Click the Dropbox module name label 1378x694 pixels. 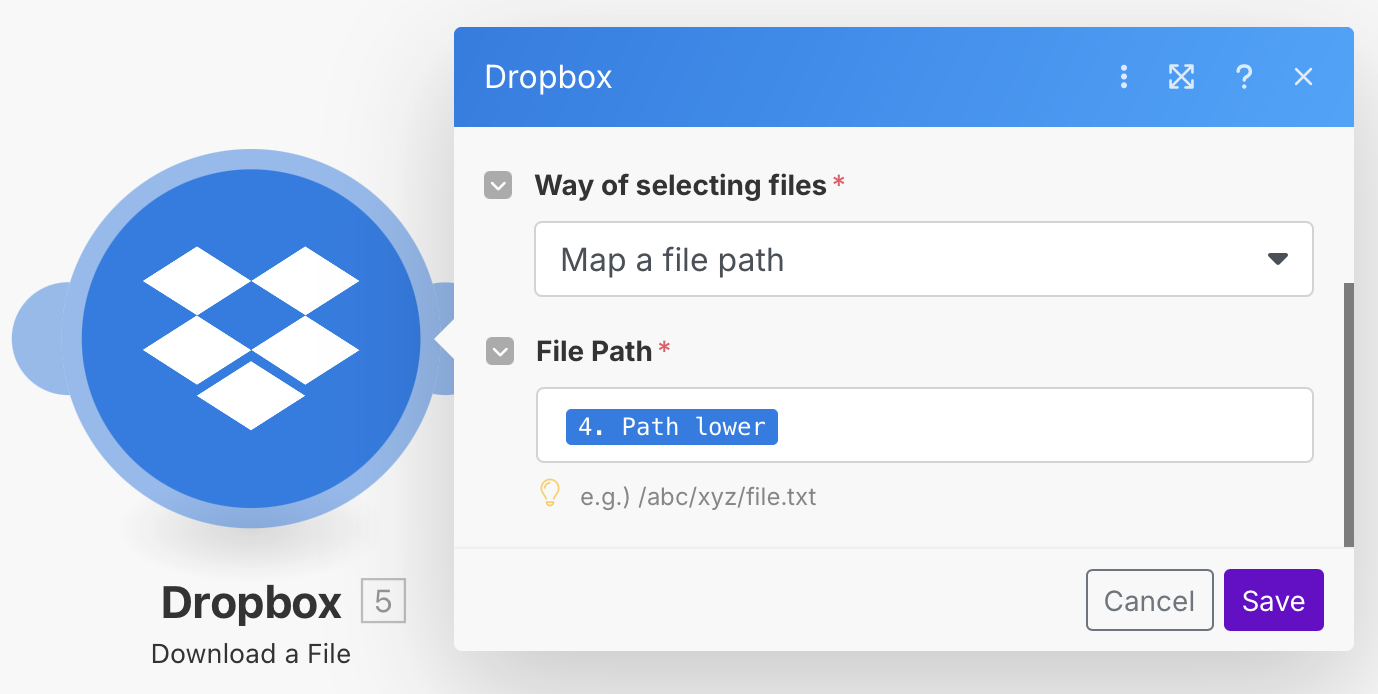point(251,602)
